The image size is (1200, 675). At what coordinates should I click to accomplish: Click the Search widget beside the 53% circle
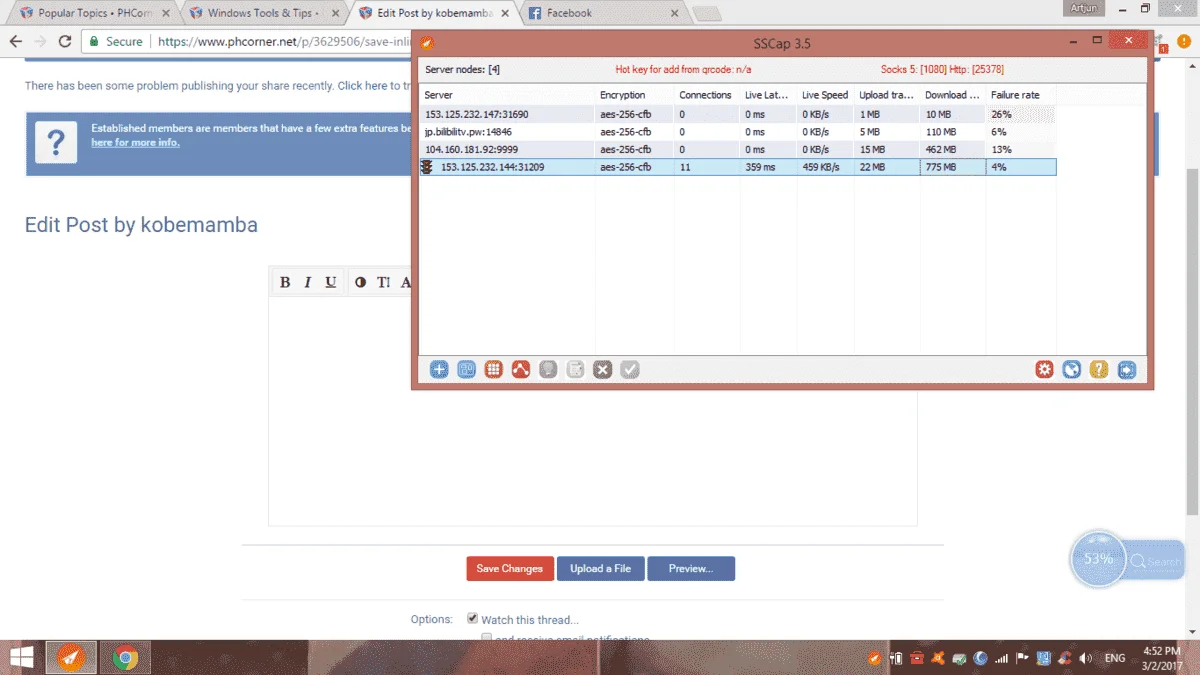point(1155,562)
